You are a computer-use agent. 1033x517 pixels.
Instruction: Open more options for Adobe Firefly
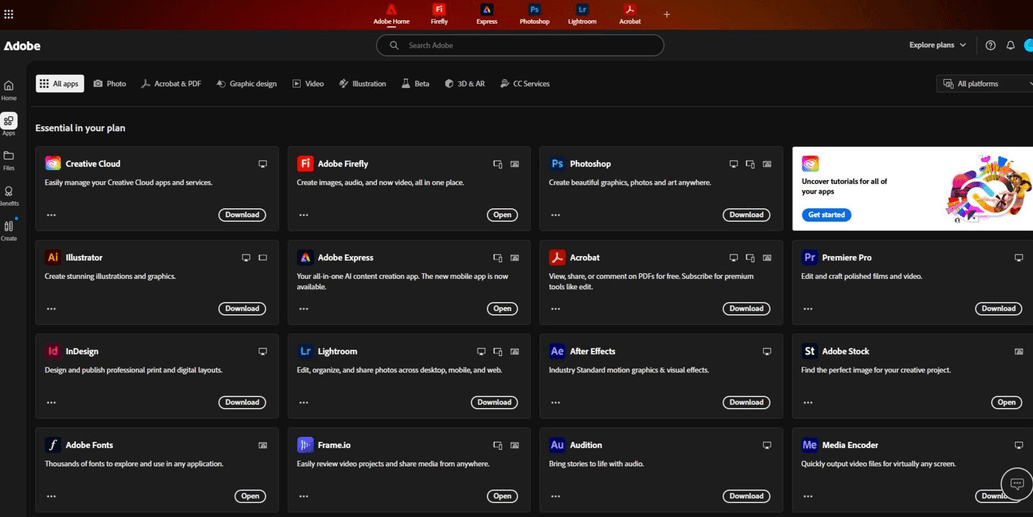tap(304, 215)
